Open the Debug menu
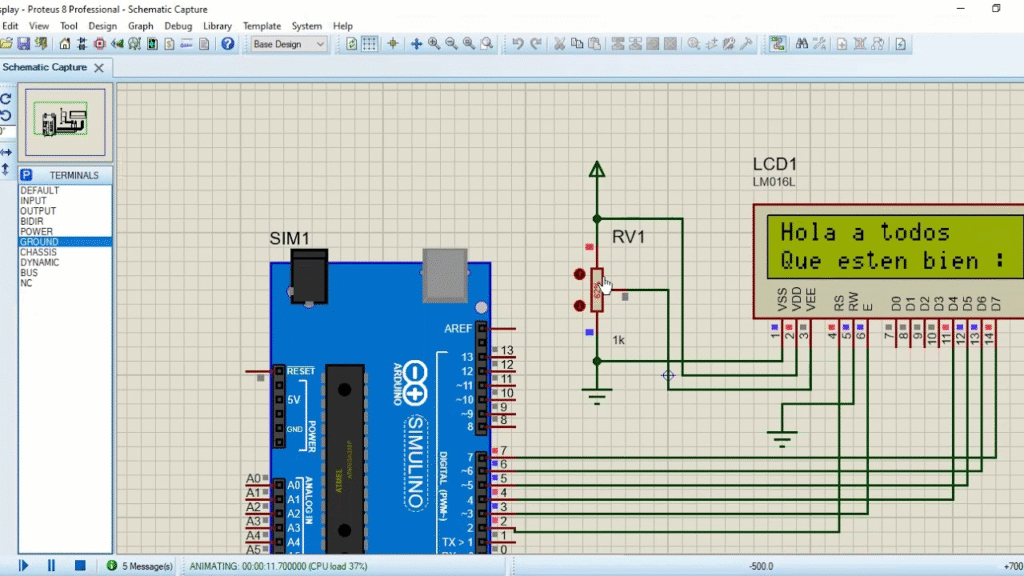This screenshot has height=576, width=1024. pos(178,26)
